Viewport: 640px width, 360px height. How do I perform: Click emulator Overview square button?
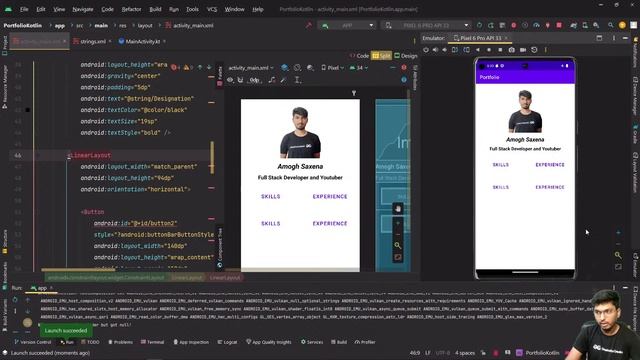(x=500, y=50)
